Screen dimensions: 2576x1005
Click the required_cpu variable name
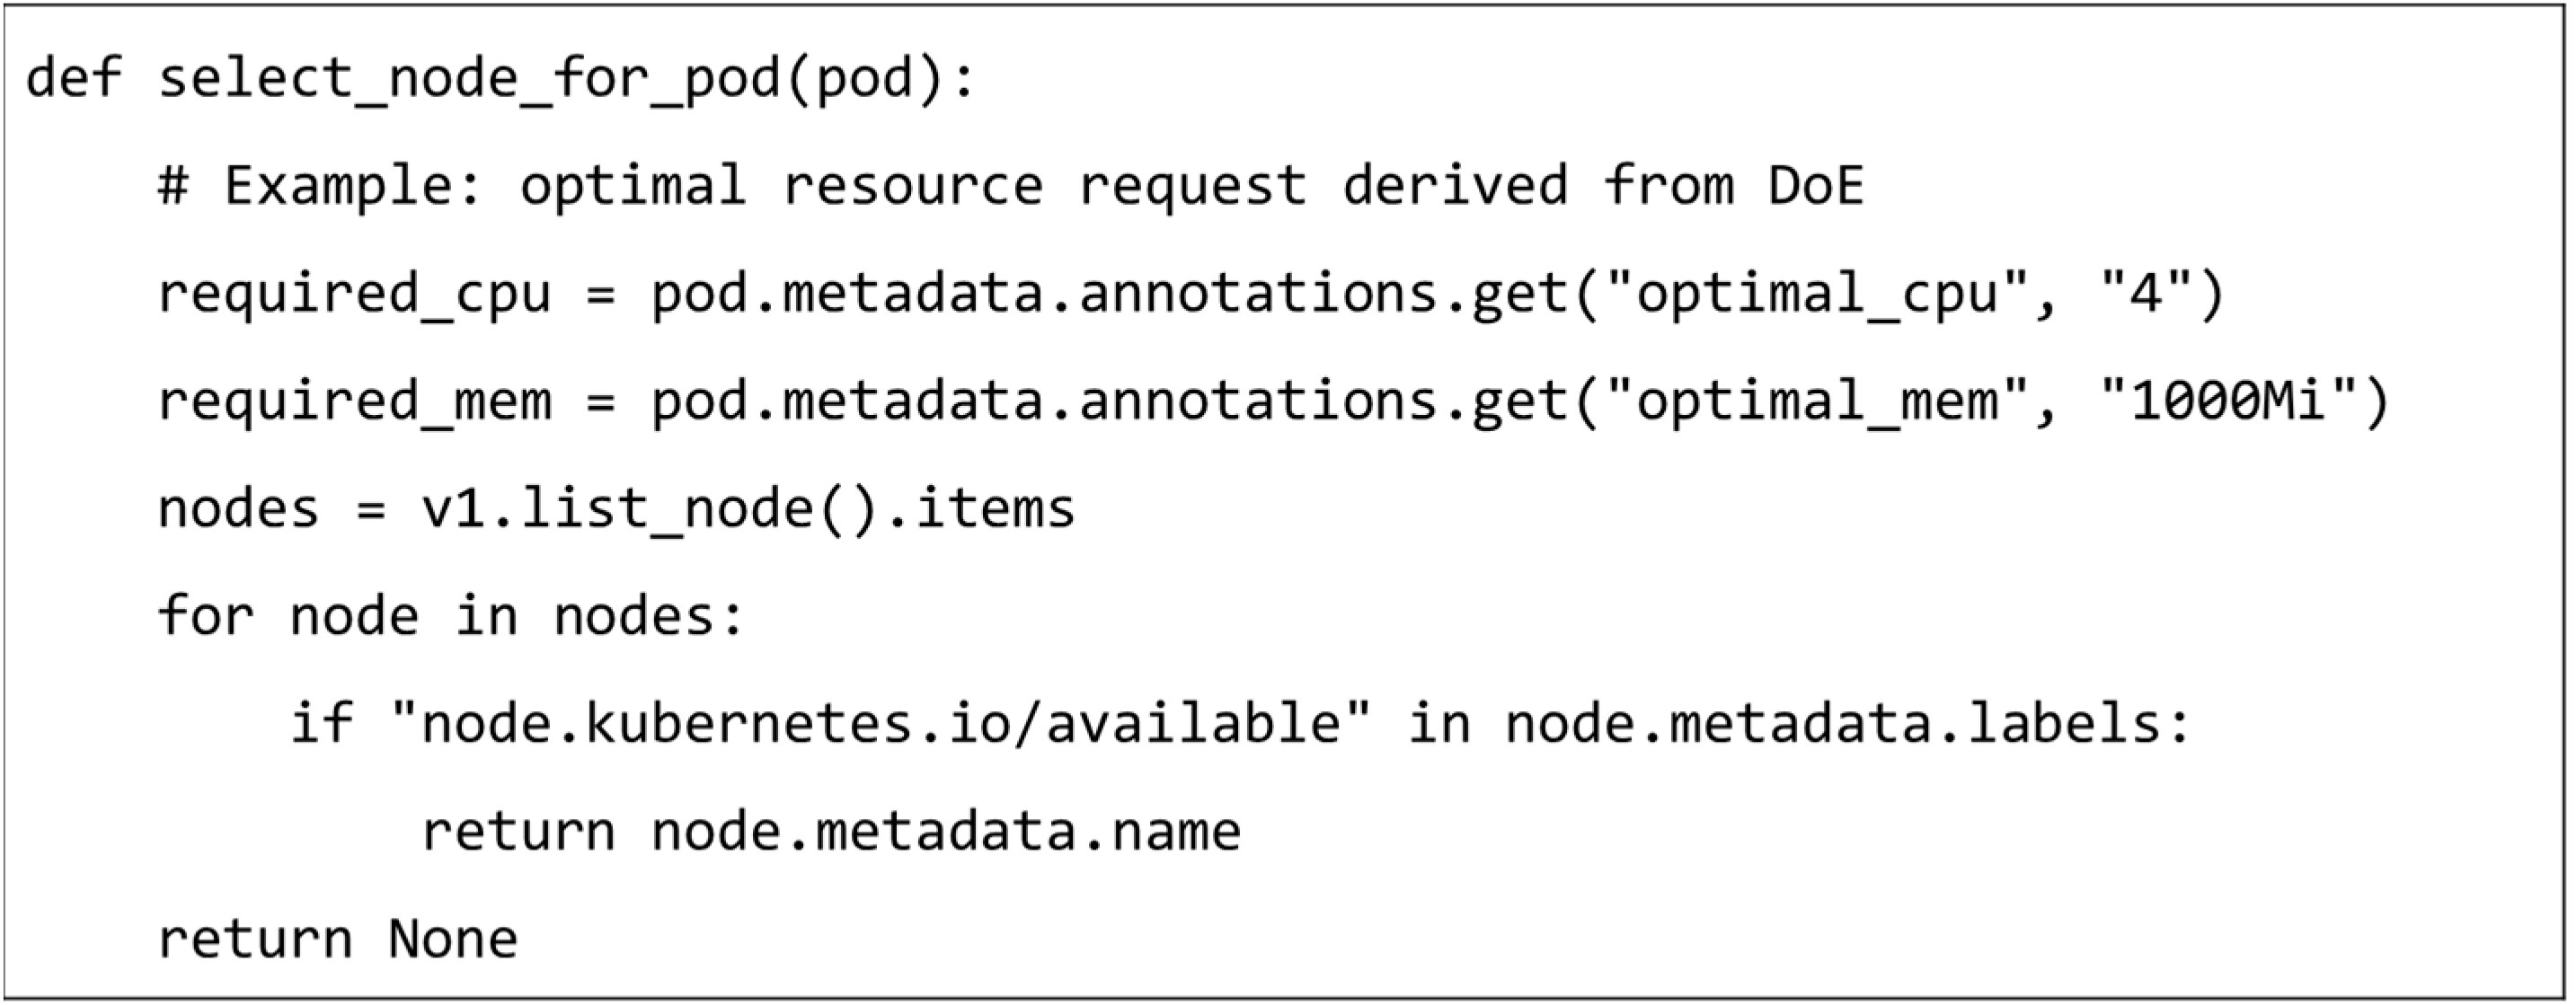pyautogui.click(x=355, y=295)
